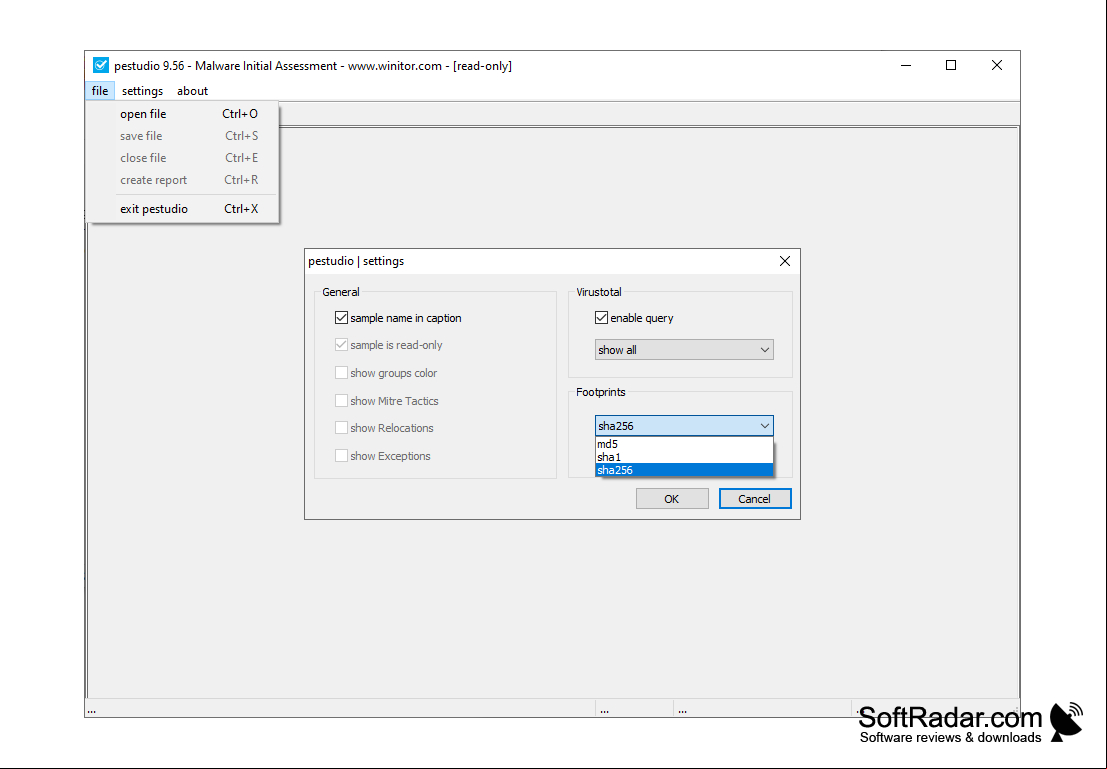This screenshot has width=1107, height=769.
Task: Click the Cancel button
Action: [755, 499]
